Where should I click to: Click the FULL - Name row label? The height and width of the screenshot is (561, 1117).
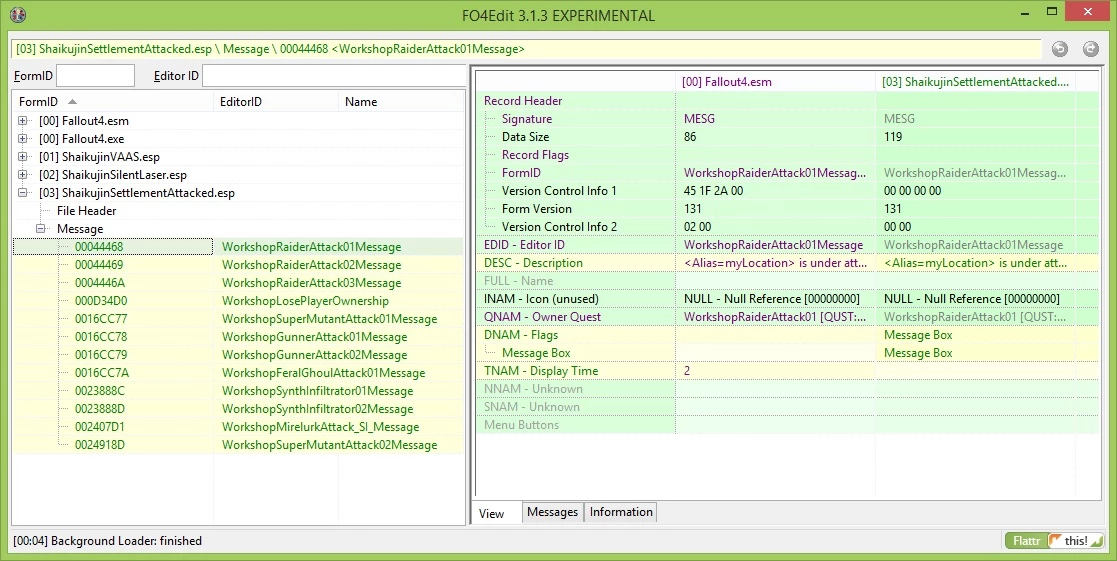[x=518, y=280]
